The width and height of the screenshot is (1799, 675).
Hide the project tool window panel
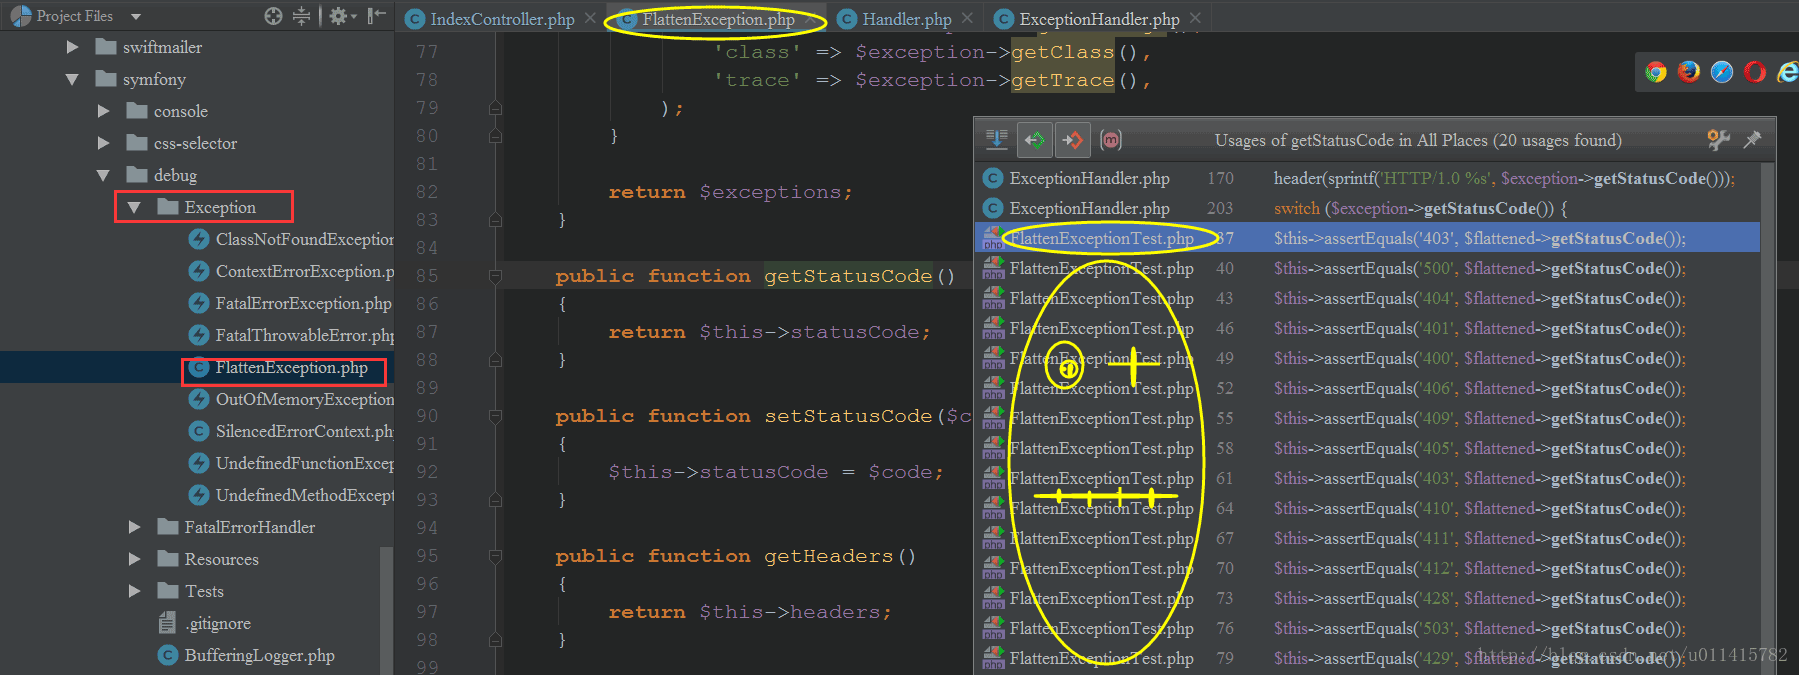tap(376, 16)
